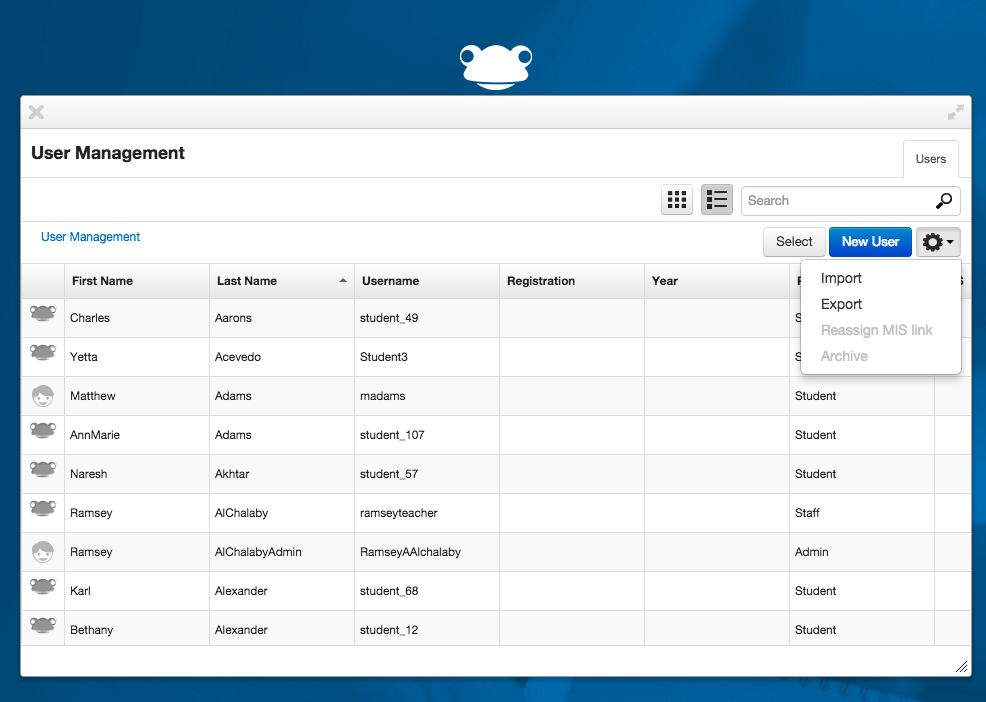Select the username student_57 cell
986x702 pixels.
[427, 474]
